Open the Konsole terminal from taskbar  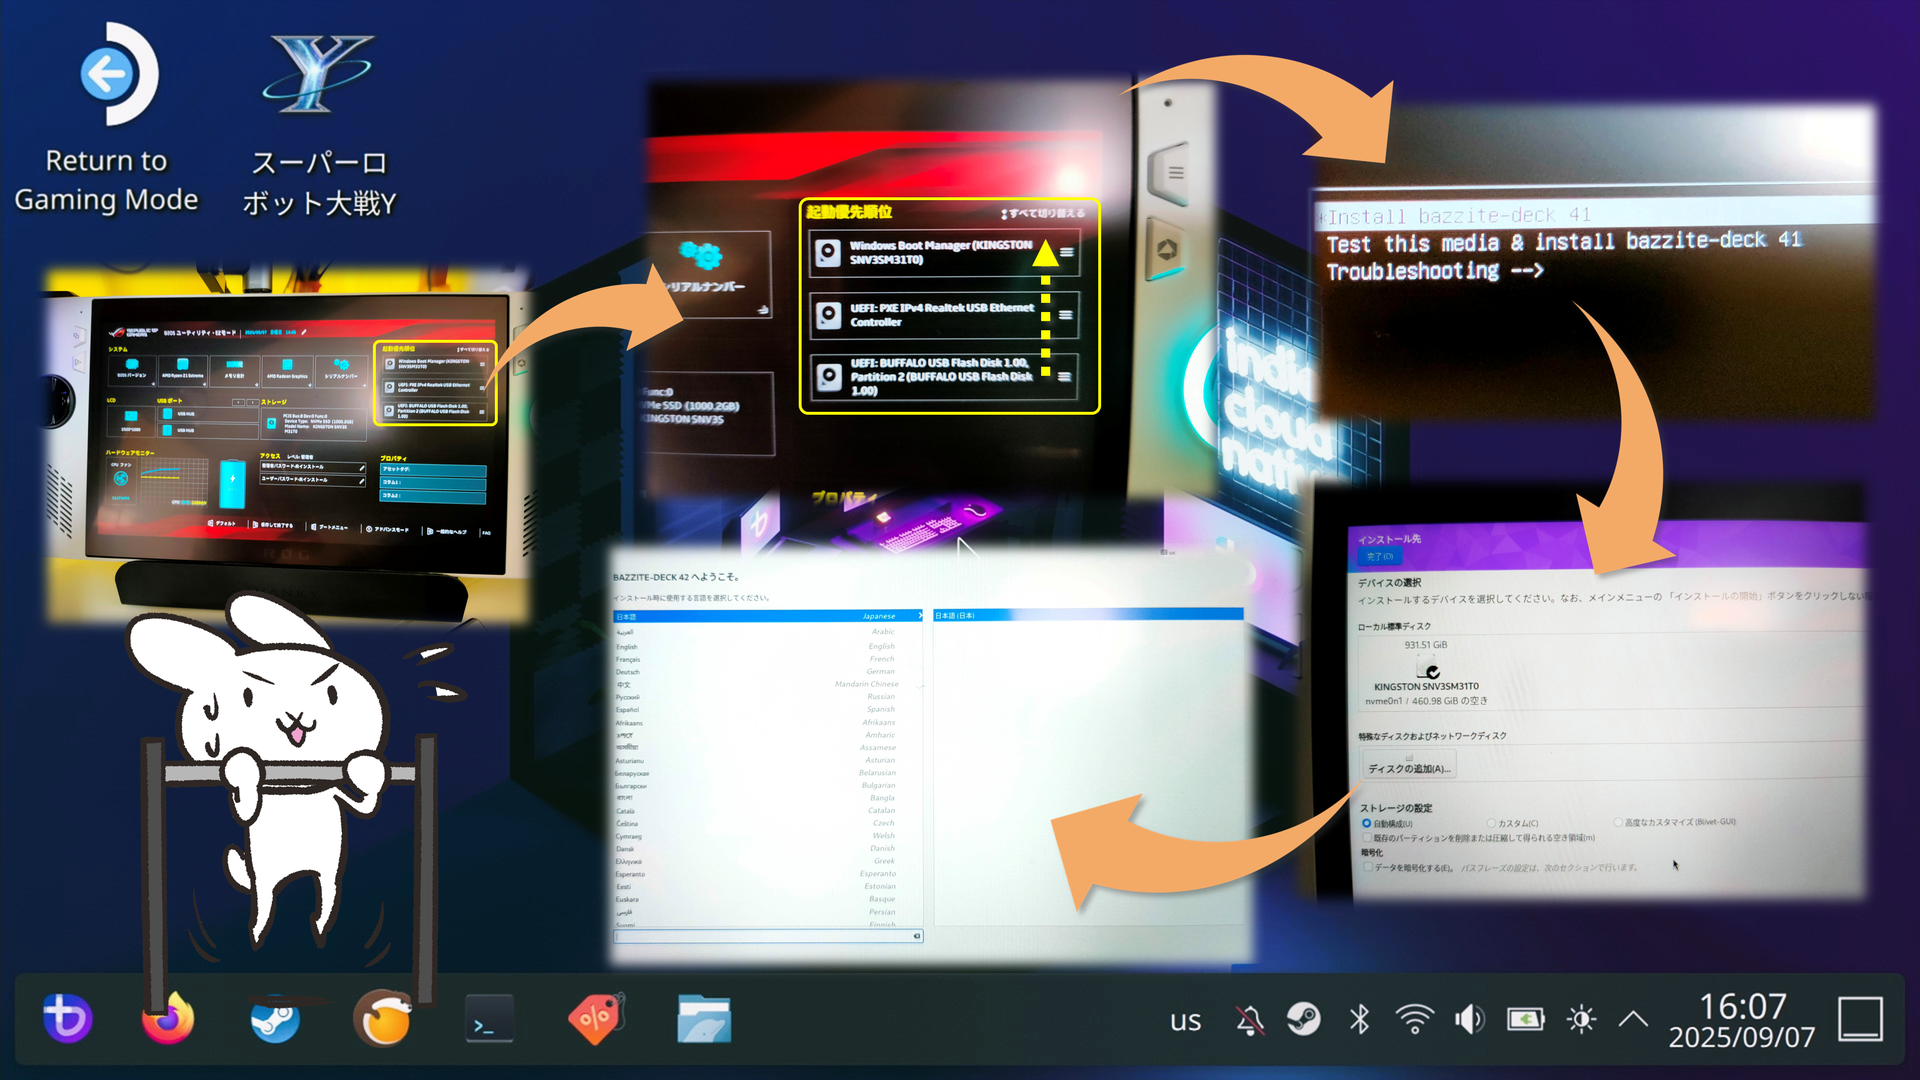point(490,1020)
